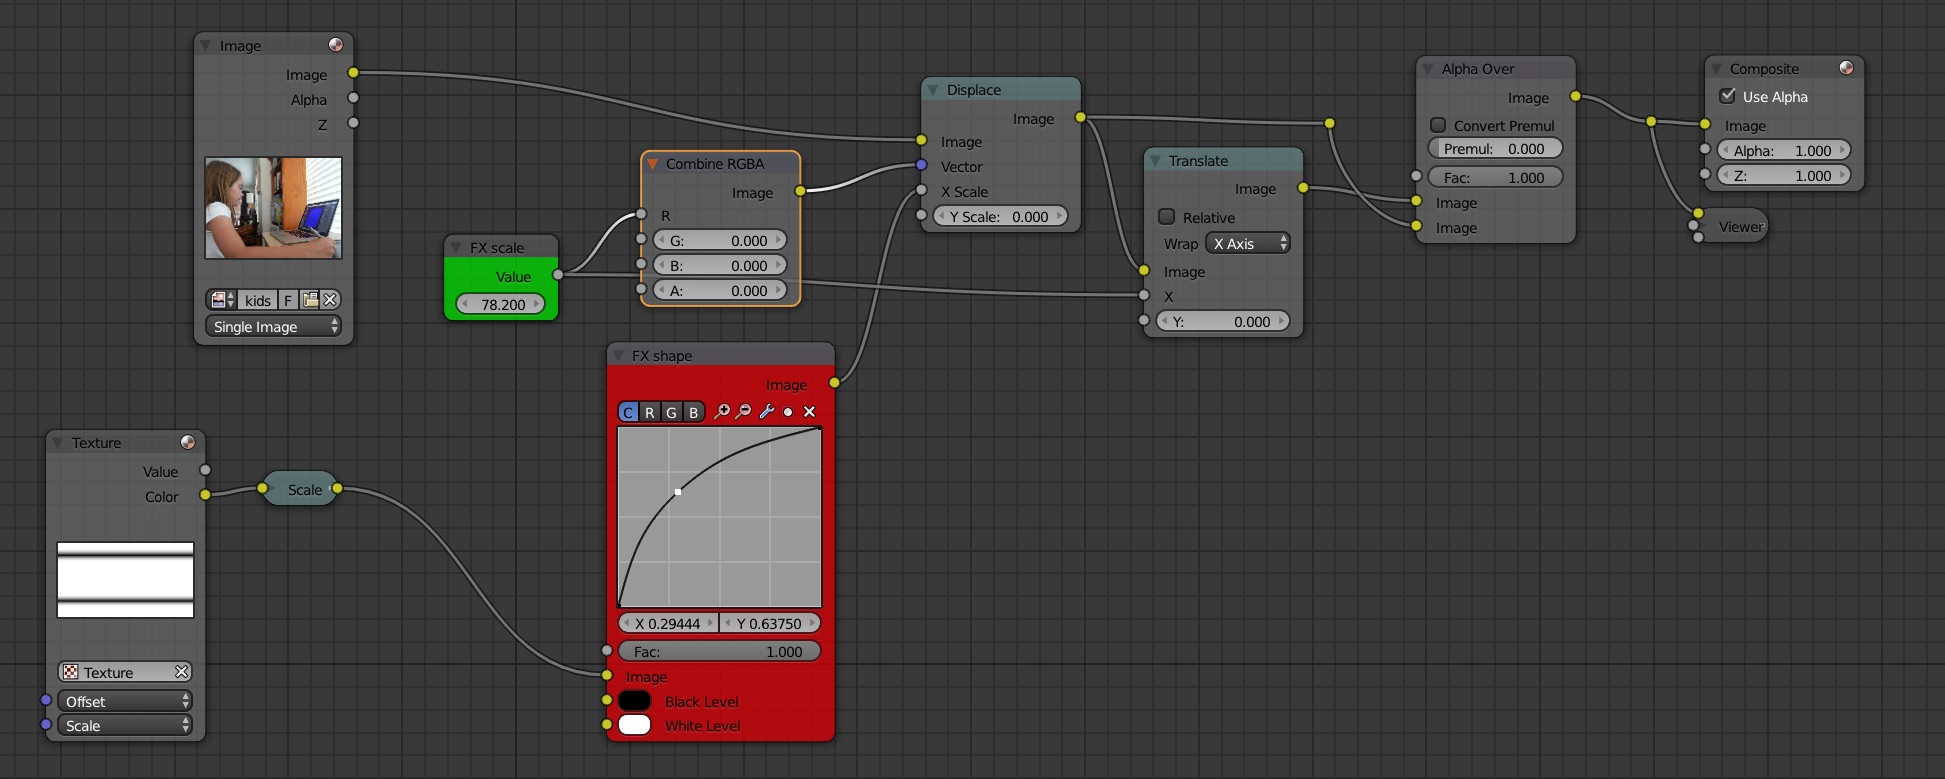Select R channel curve in FX shape
This screenshot has height=779, width=1945.
coord(650,412)
